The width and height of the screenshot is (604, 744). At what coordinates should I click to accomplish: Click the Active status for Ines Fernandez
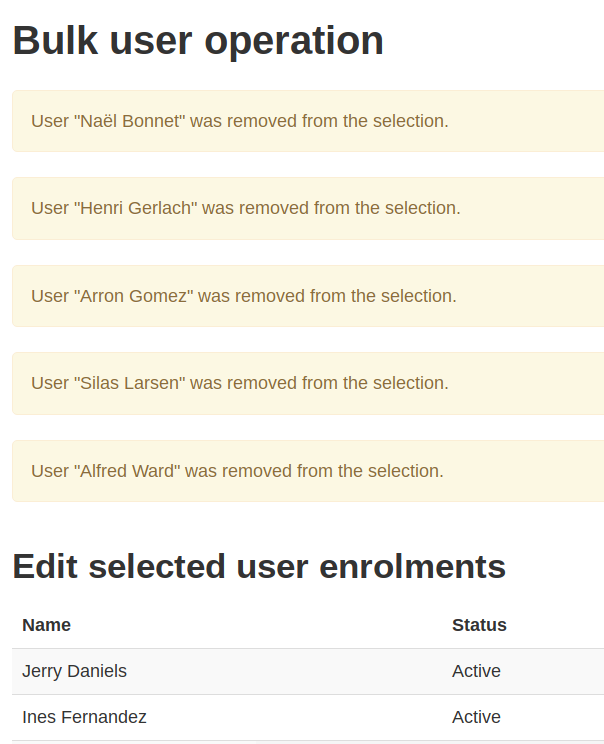tap(476, 717)
